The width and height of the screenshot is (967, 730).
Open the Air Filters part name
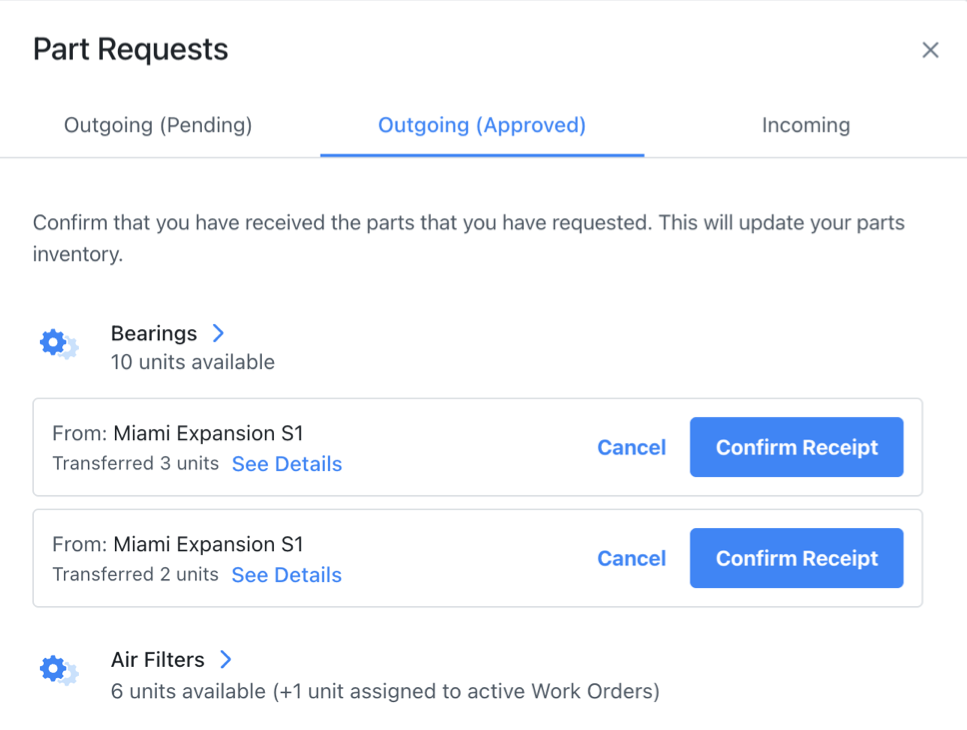coord(157,660)
